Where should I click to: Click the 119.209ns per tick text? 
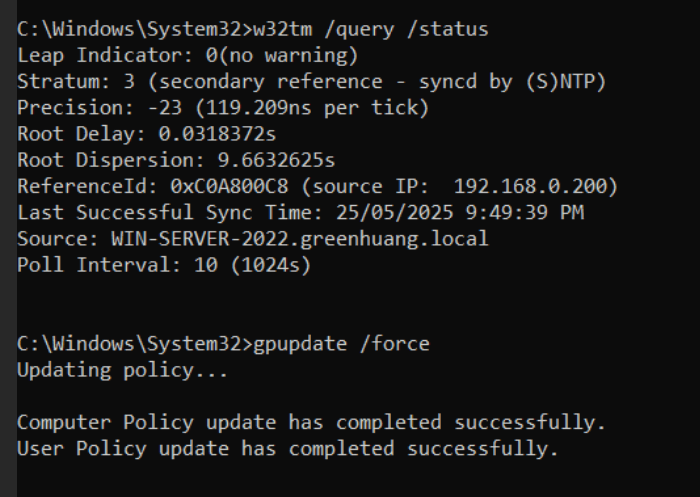click(x=312, y=108)
